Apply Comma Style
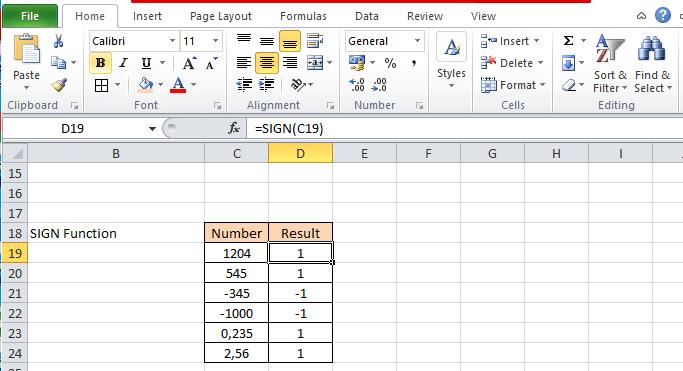Image resolution: width=683 pixels, height=371 pixels. [x=413, y=64]
